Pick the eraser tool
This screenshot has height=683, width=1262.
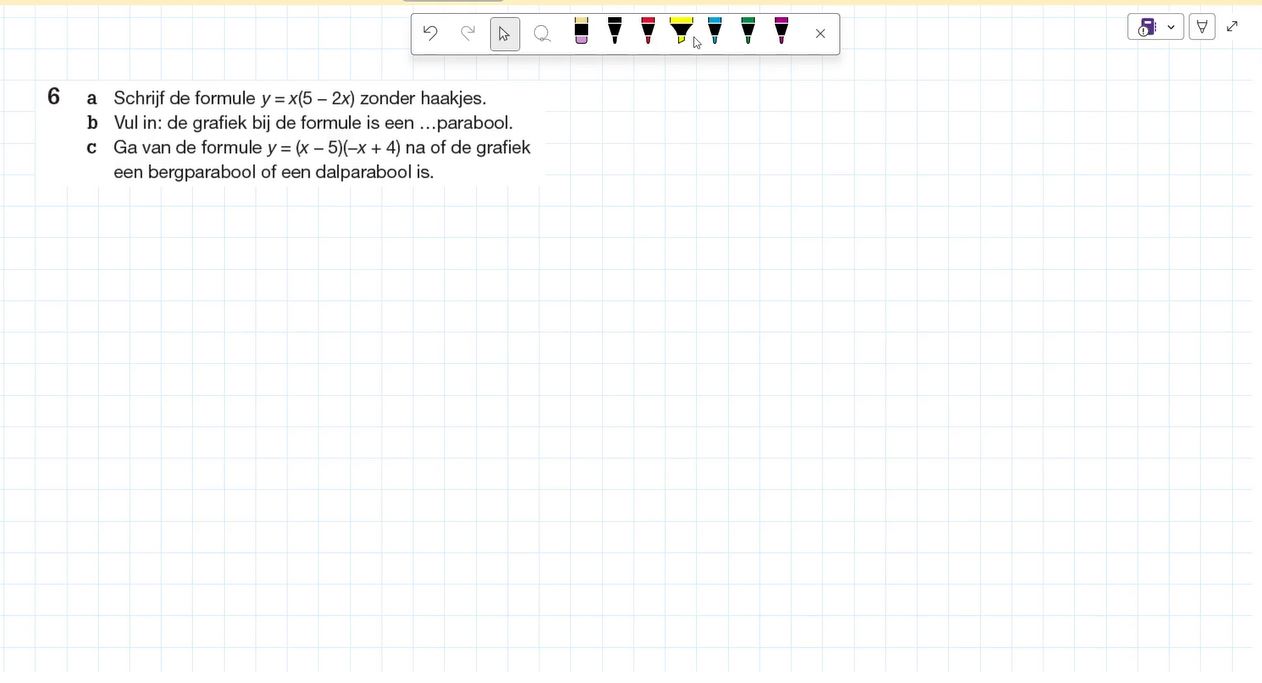(582, 31)
